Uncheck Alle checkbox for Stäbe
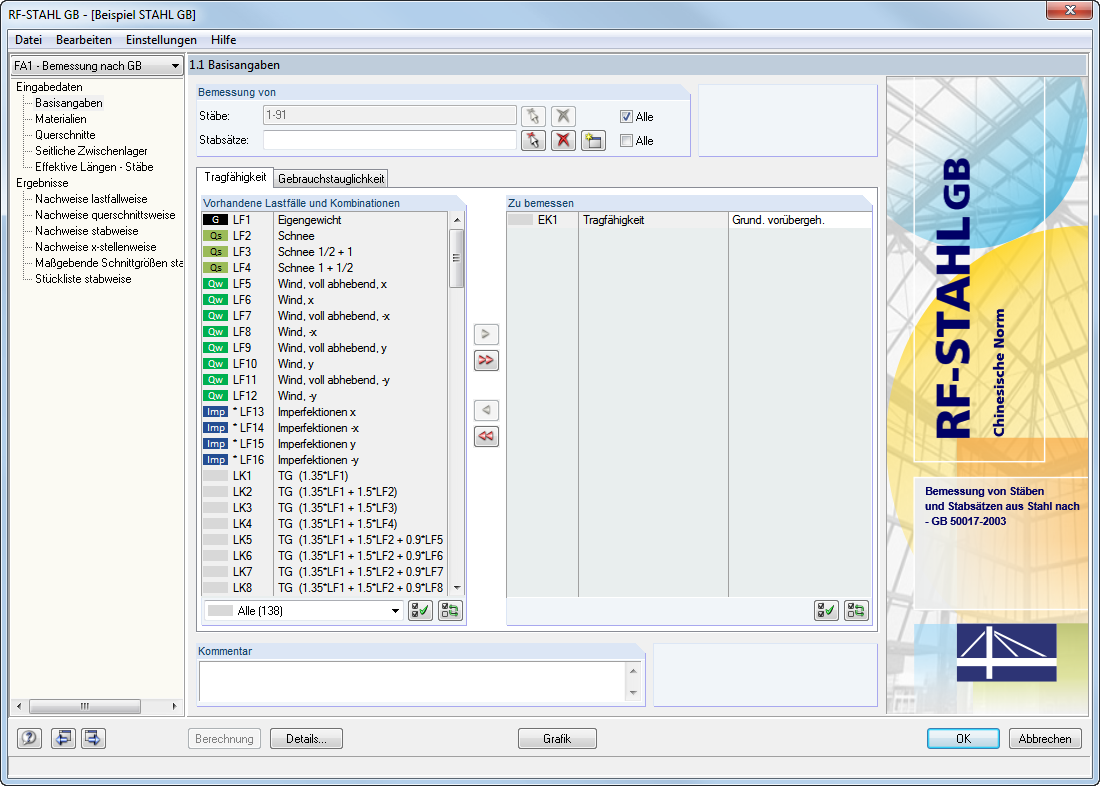1100x786 pixels. click(626, 116)
